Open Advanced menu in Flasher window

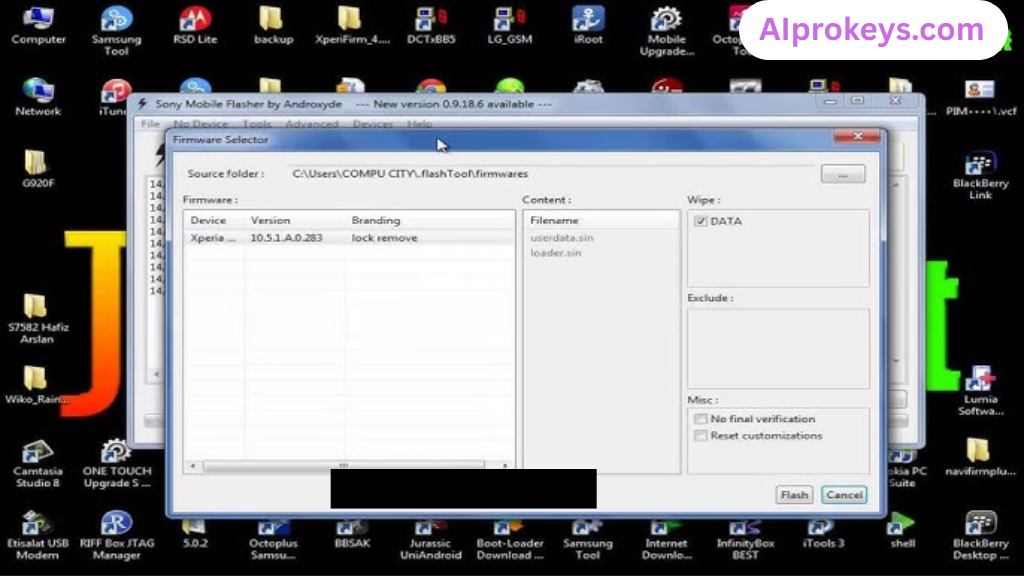312,124
